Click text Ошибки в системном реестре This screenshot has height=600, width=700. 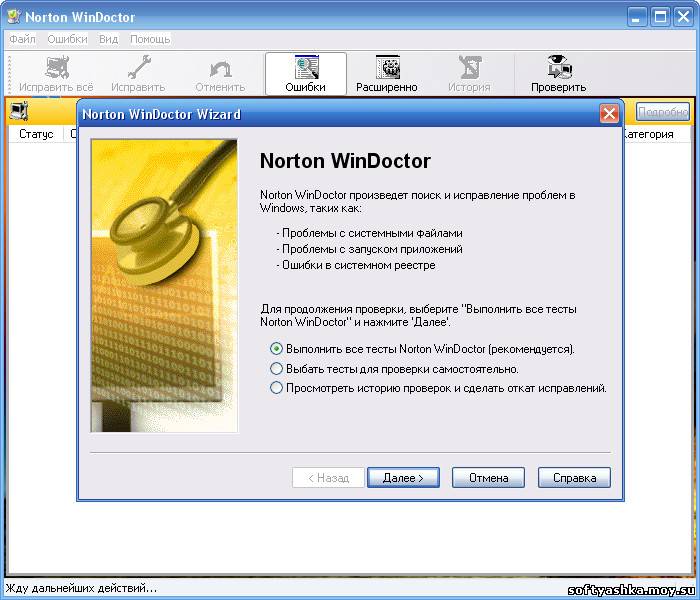click(x=358, y=265)
